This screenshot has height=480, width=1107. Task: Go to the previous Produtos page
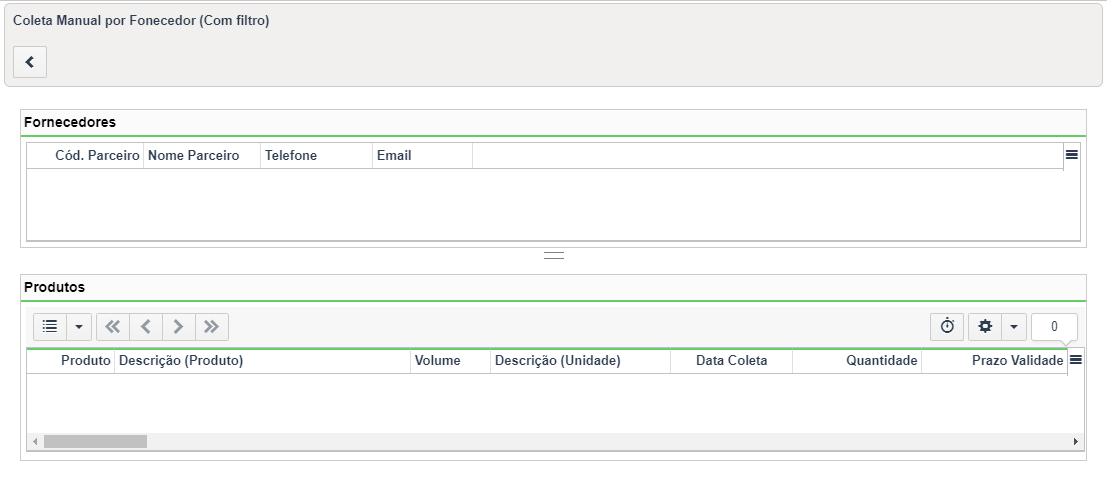coord(145,326)
